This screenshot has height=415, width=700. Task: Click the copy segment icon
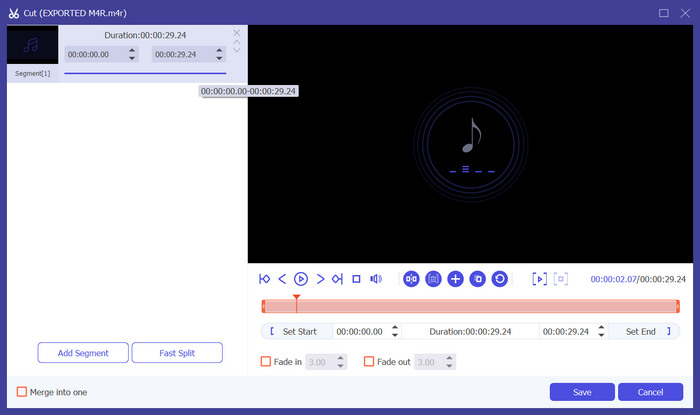coord(477,279)
